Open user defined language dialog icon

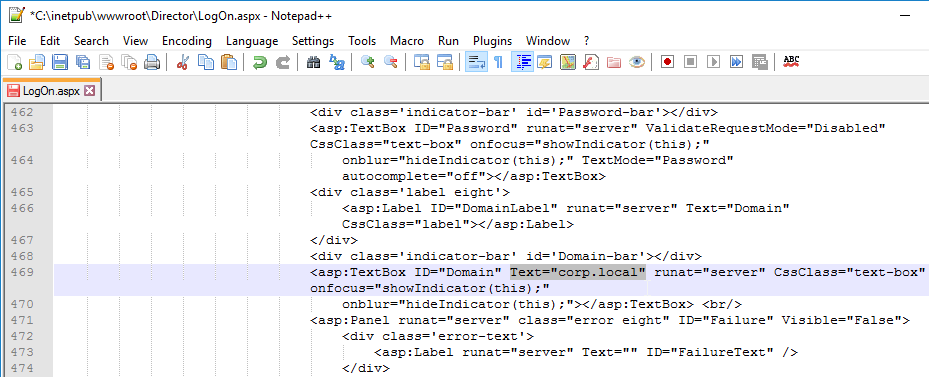click(x=544, y=62)
